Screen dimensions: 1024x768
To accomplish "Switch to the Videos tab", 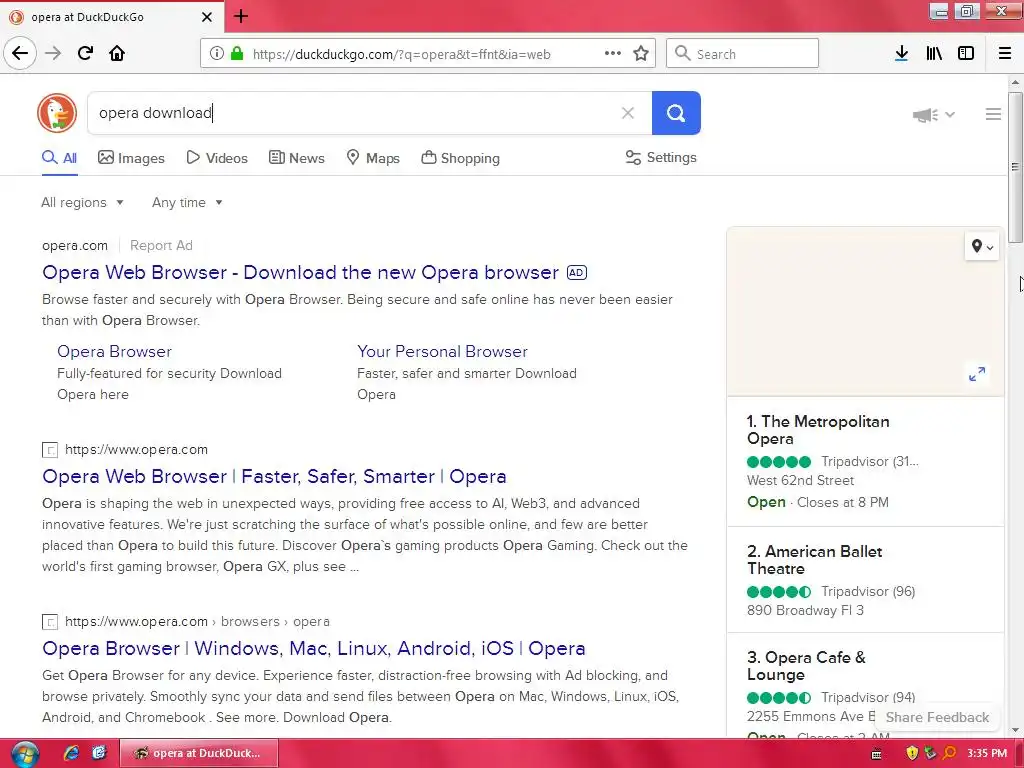I will point(217,158).
